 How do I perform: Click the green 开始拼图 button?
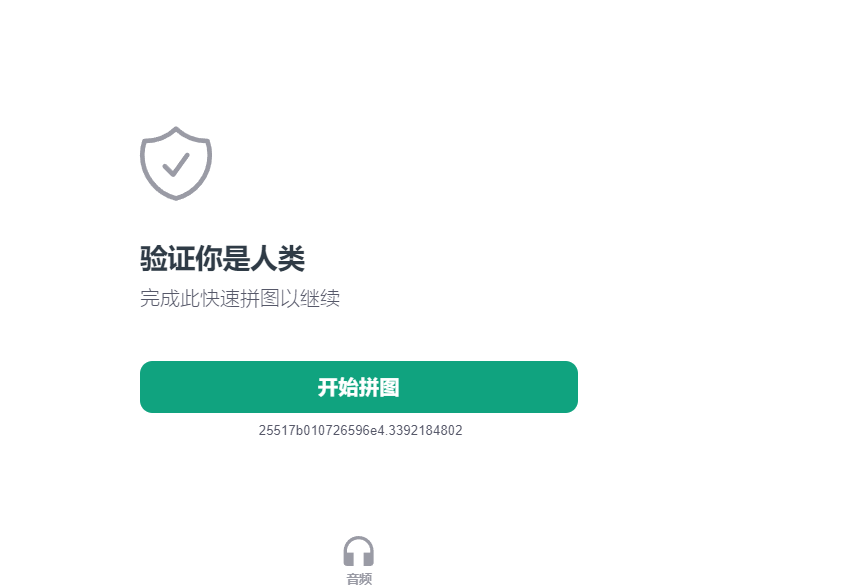pos(359,387)
